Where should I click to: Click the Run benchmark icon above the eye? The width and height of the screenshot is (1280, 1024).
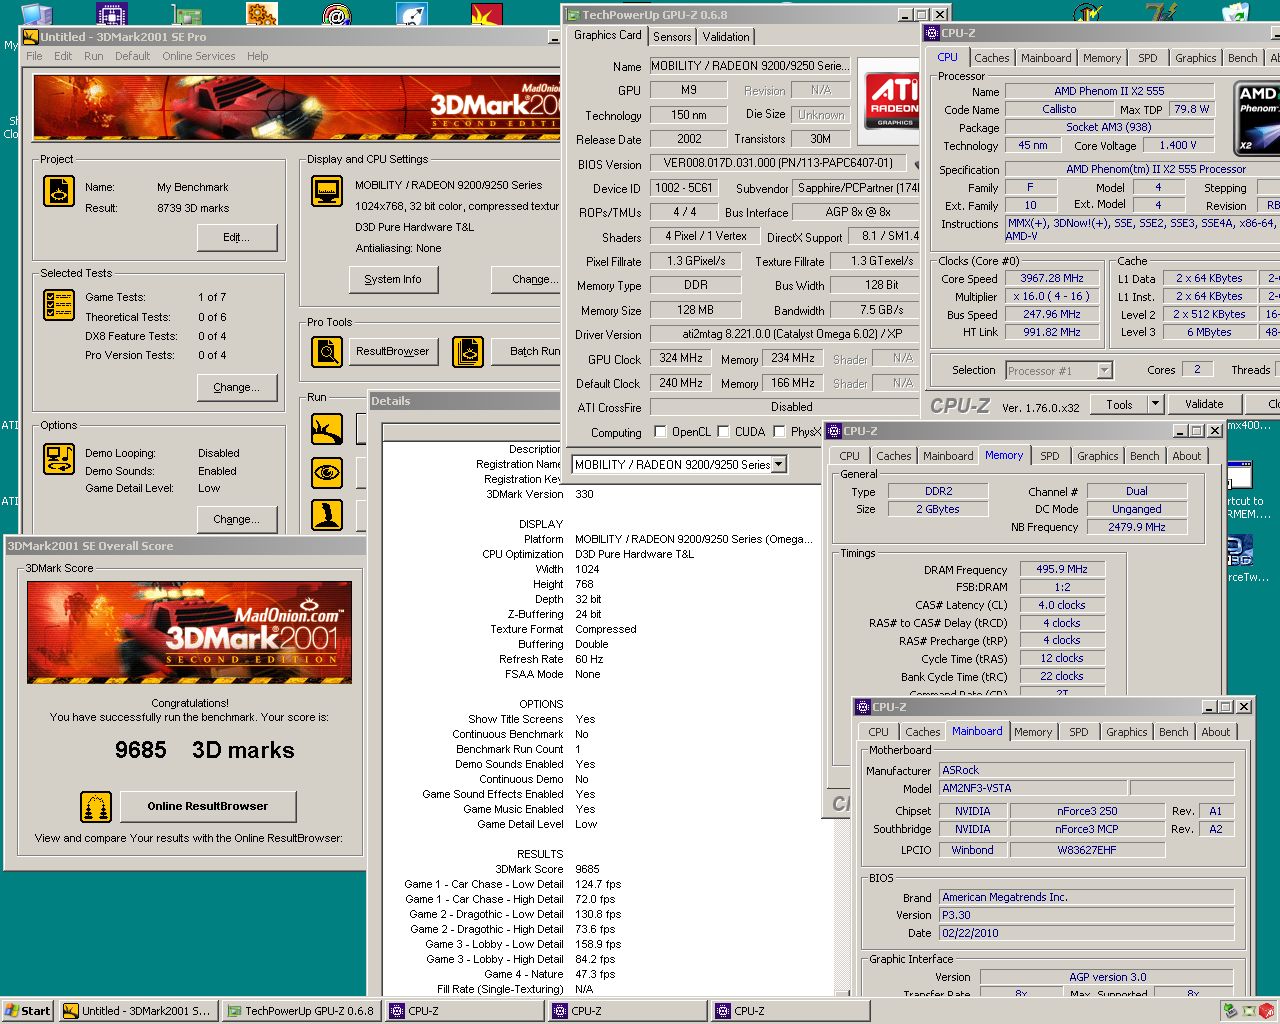(327, 429)
